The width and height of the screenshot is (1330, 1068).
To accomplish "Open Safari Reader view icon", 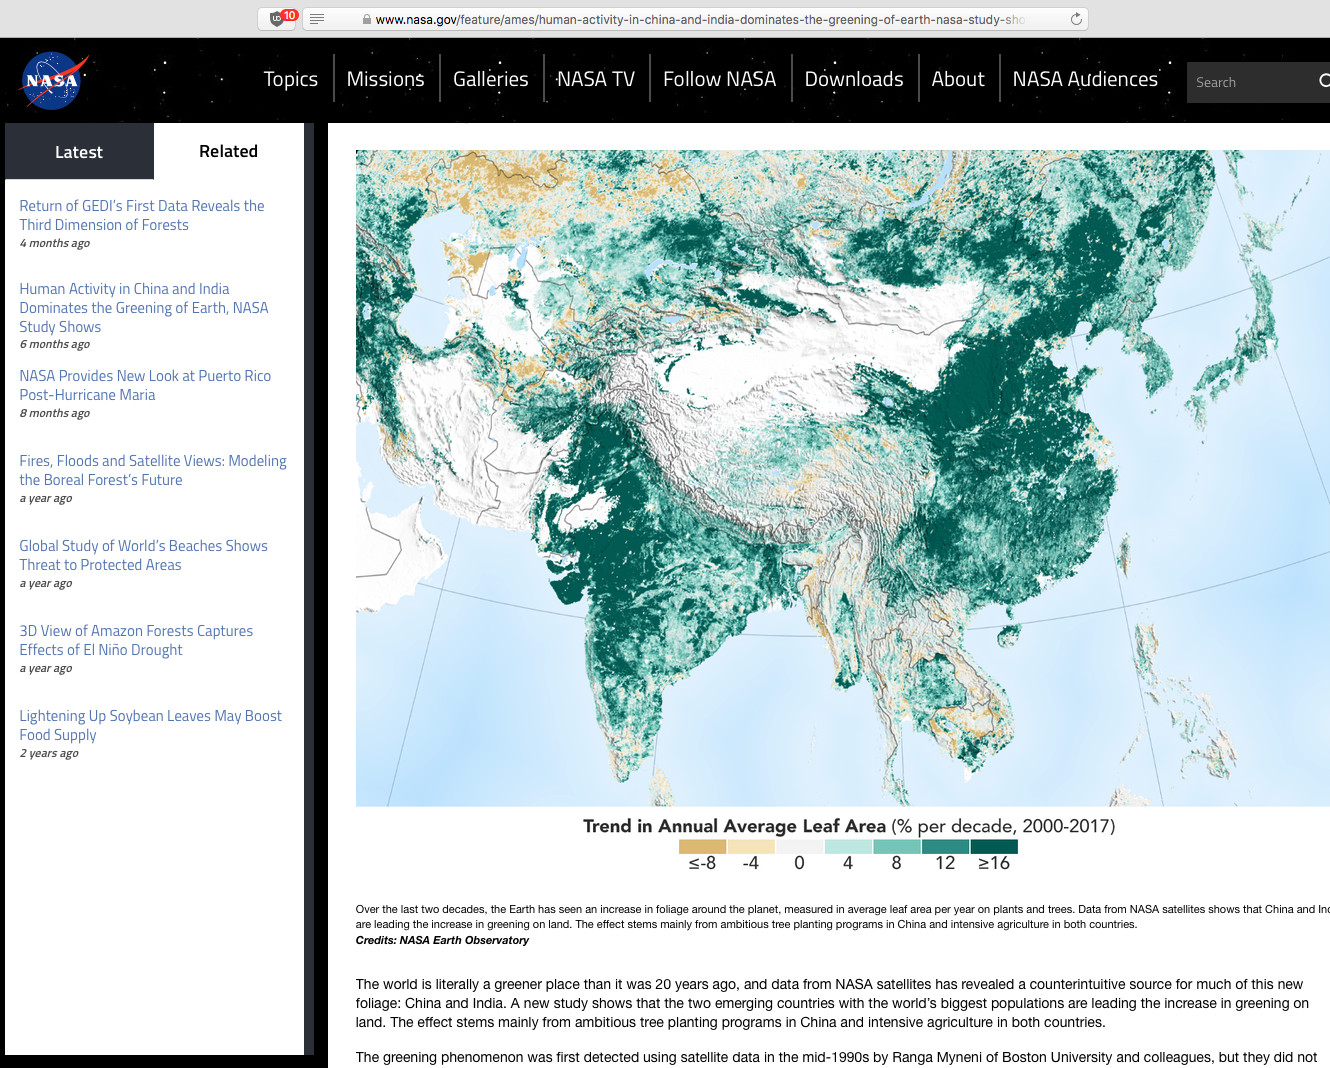I will pyautogui.click(x=317, y=19).
